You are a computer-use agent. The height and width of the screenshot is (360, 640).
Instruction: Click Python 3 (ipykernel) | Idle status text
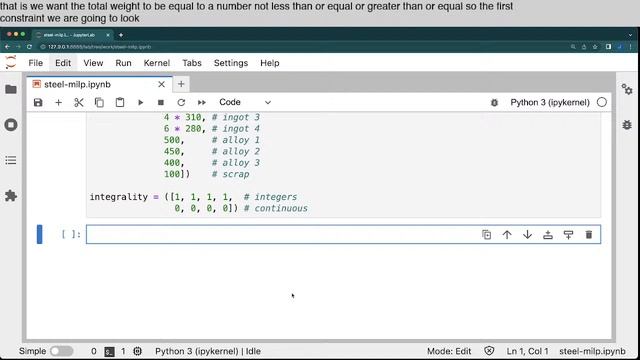tap(208, 351)
